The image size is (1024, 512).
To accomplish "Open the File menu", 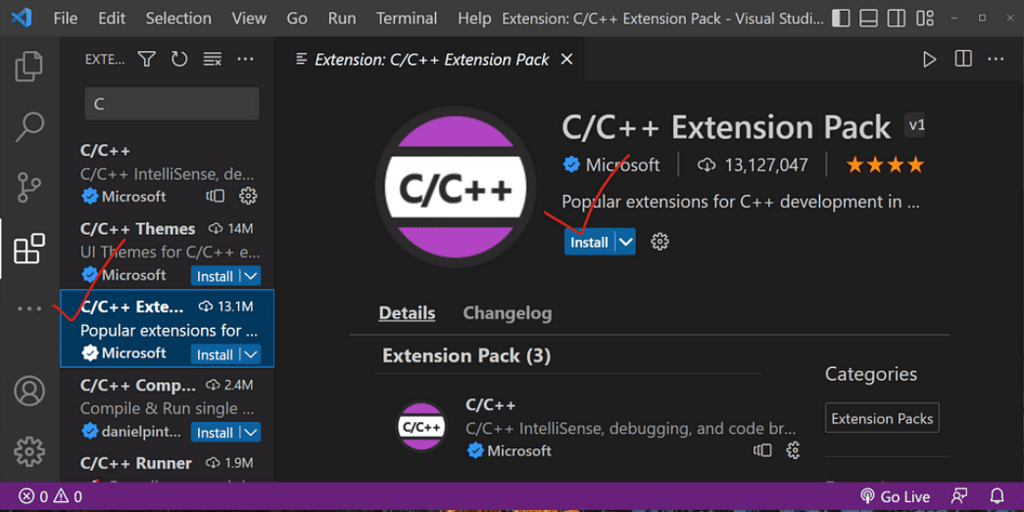I will (65, 18).
